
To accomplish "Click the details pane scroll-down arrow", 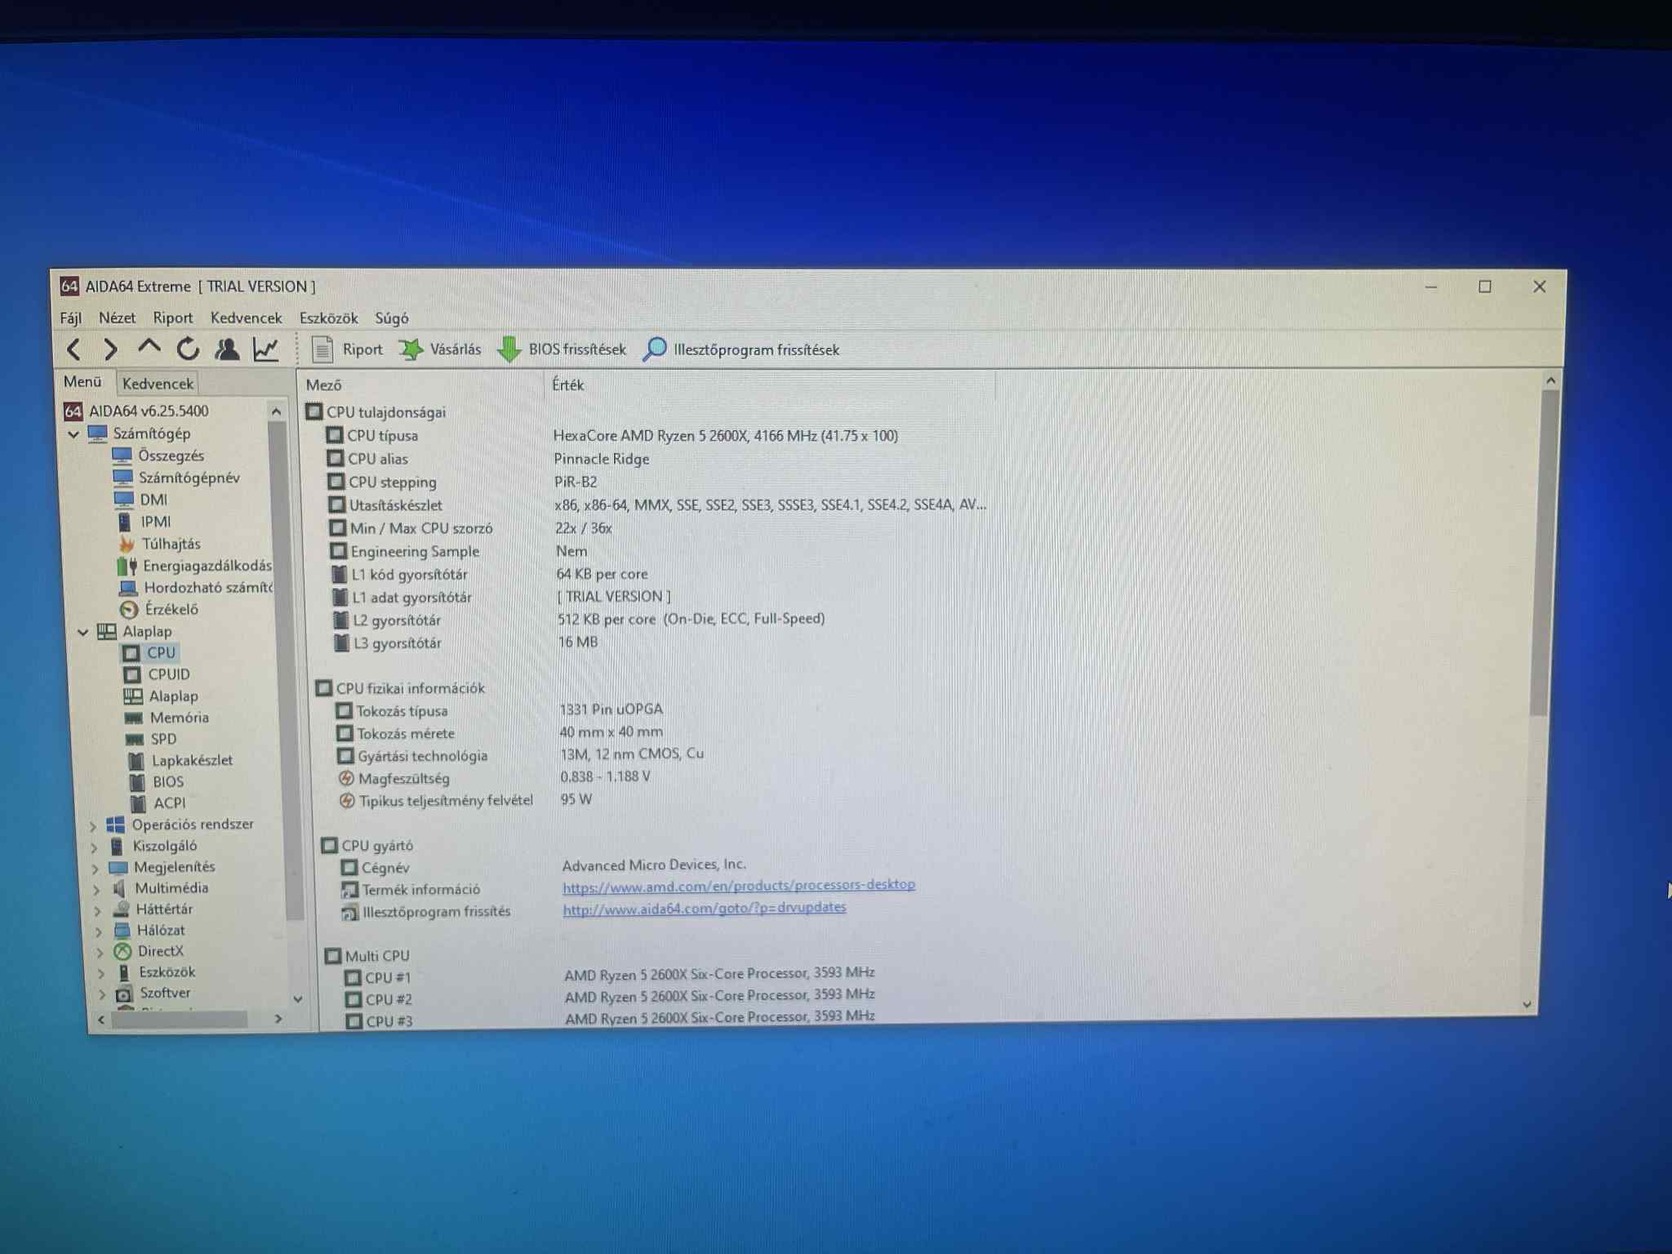I will click(x=1527, y=1004).
